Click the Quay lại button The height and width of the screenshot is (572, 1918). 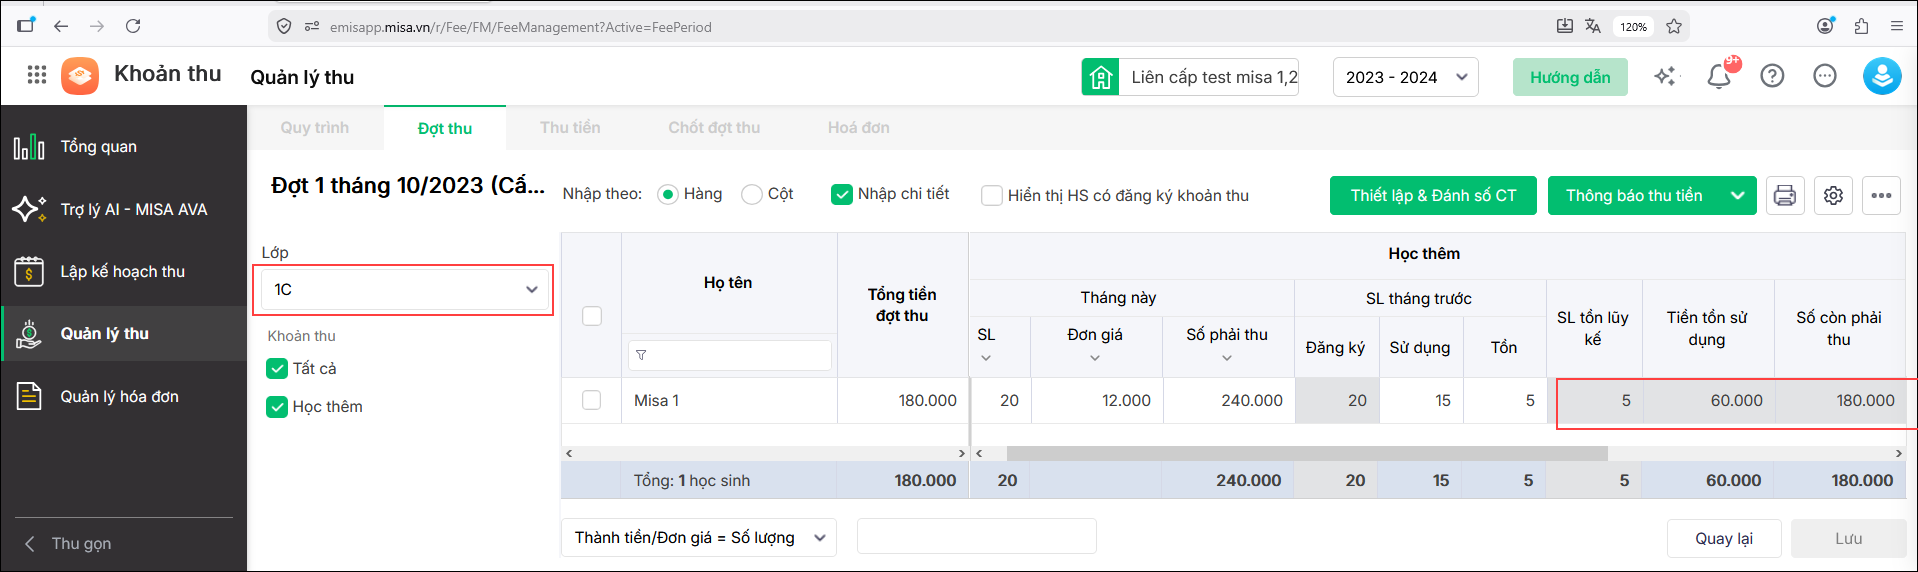click(1724, 538)
